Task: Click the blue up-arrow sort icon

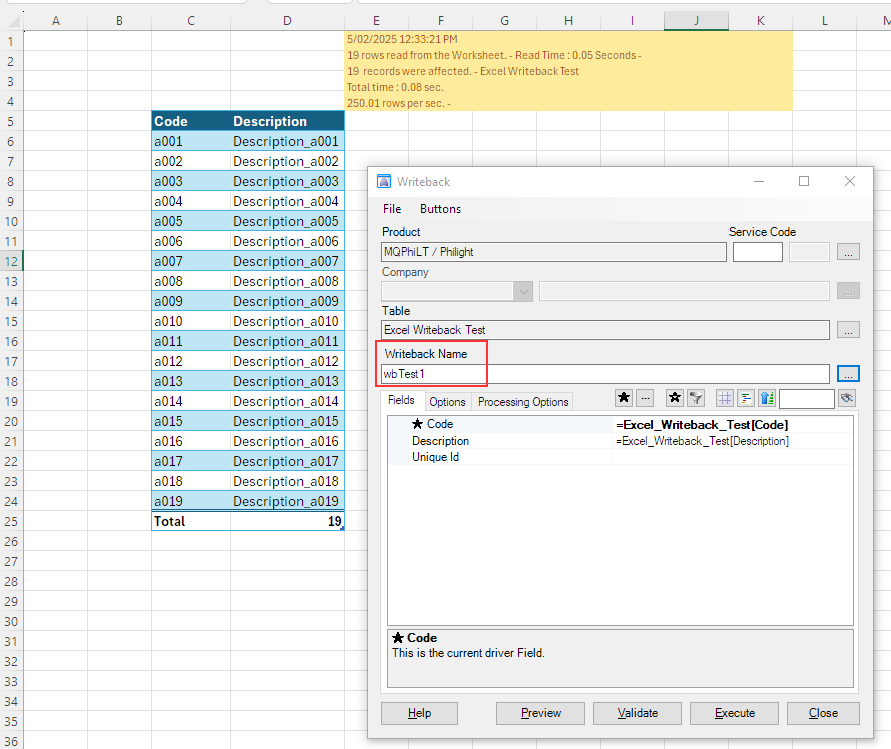Action: pyautogui.click(x=767, y=398)
